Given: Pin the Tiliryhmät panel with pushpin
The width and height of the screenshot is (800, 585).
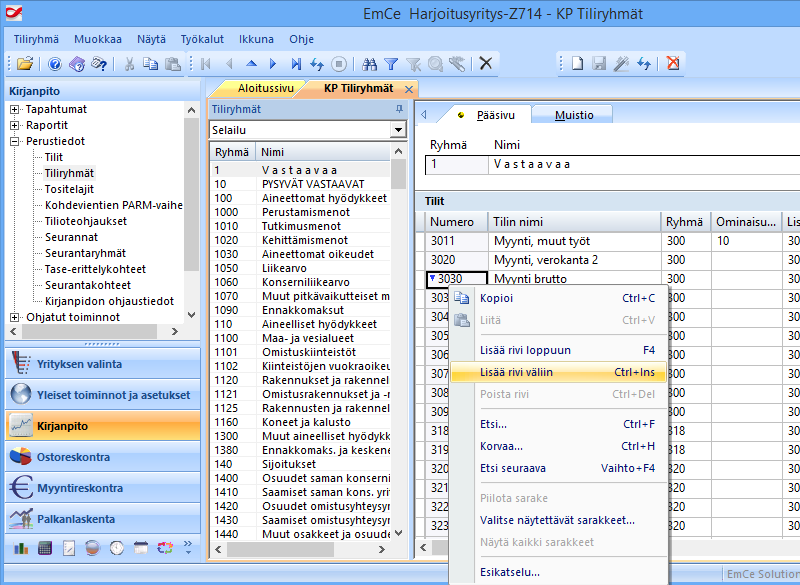Looking at the screenshot, I should [399, 109].
